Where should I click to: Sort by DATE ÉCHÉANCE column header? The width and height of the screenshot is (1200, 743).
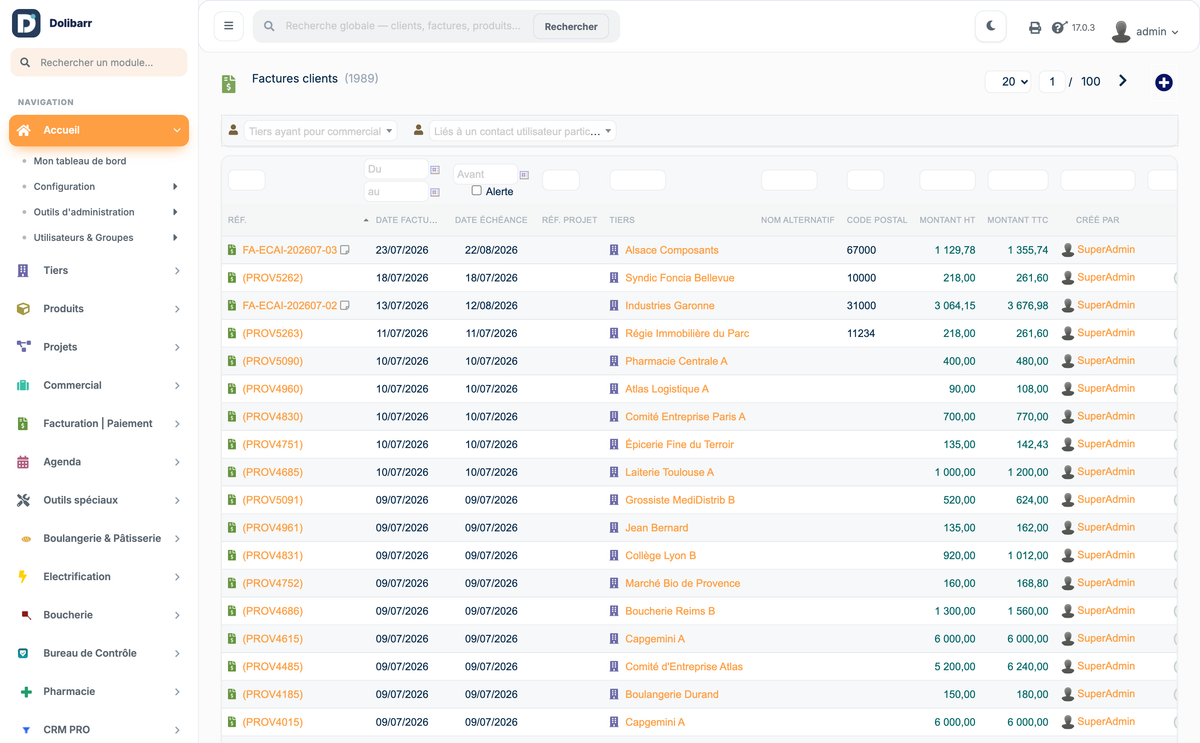pos(490,220)
